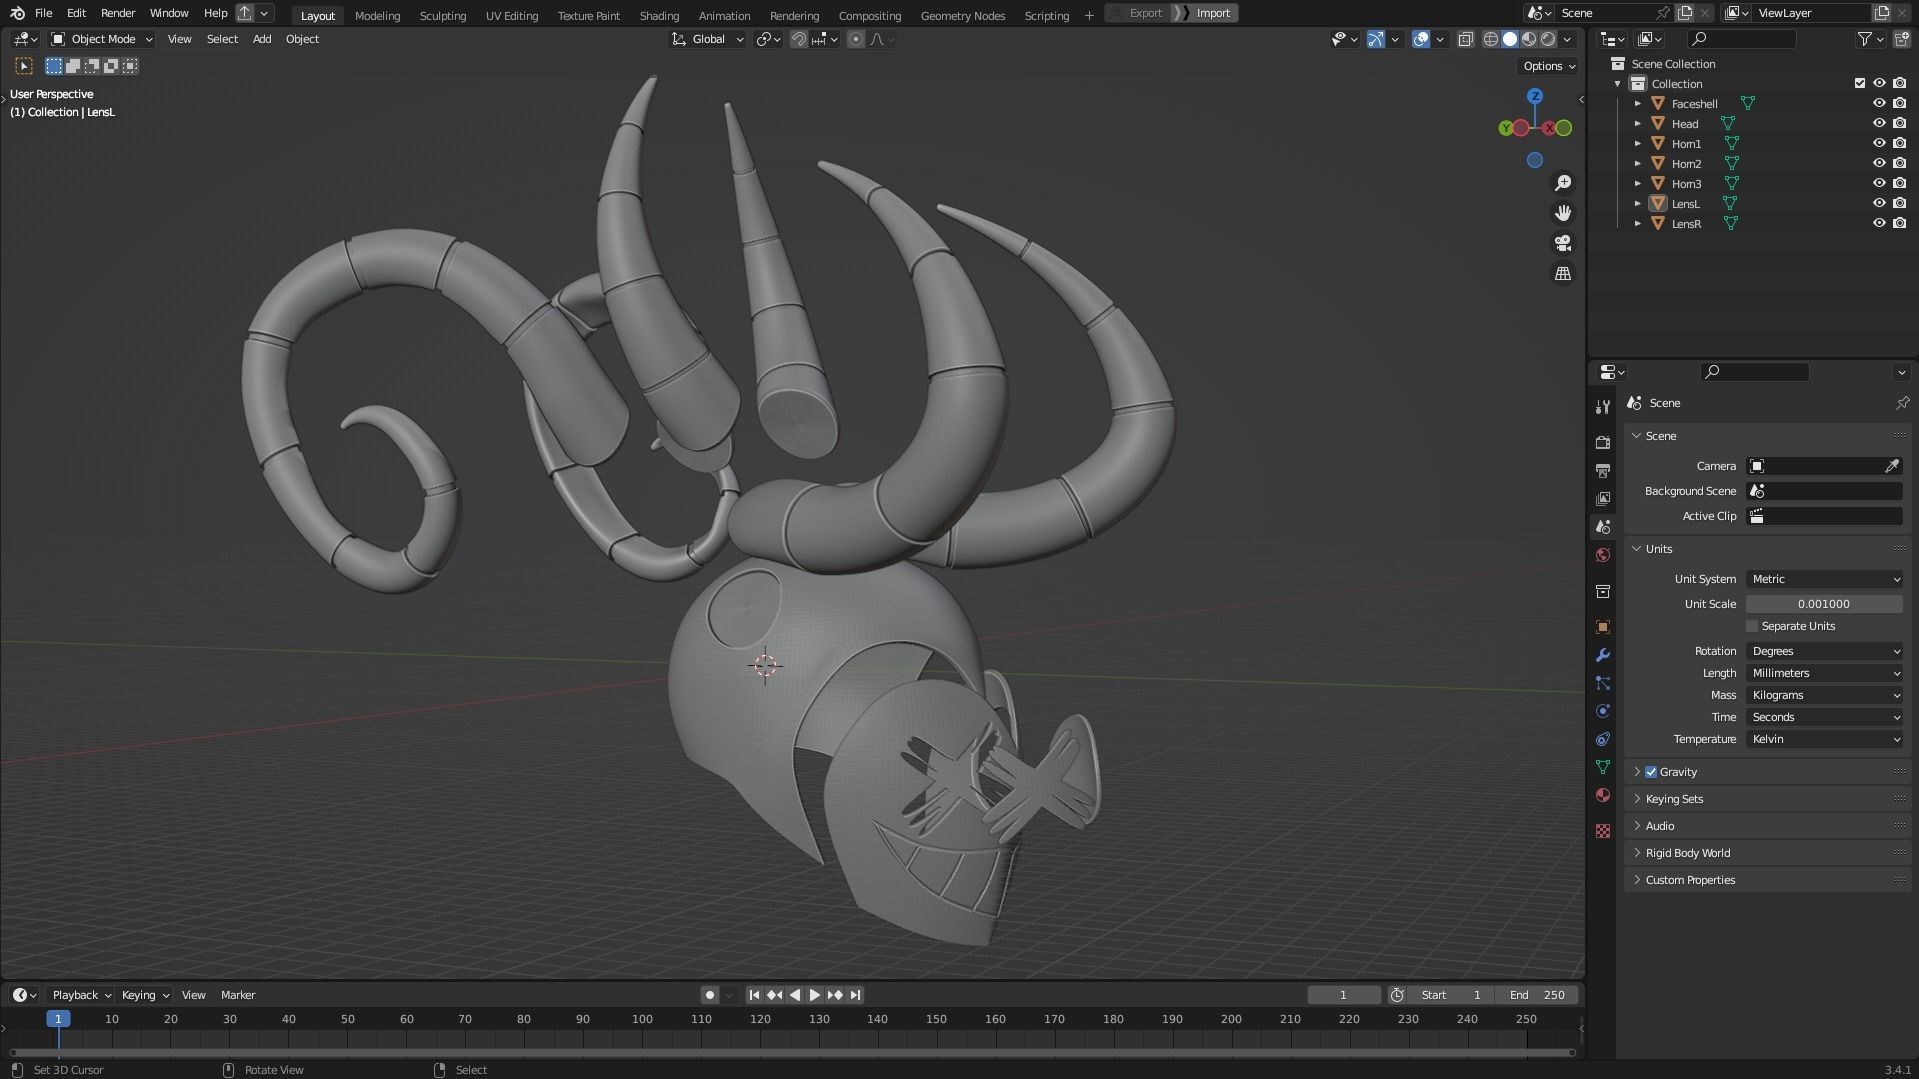Open the Modifier properties wrench icon
This screenshot has width=1919, height=1079.
[x=1603, y=655]
